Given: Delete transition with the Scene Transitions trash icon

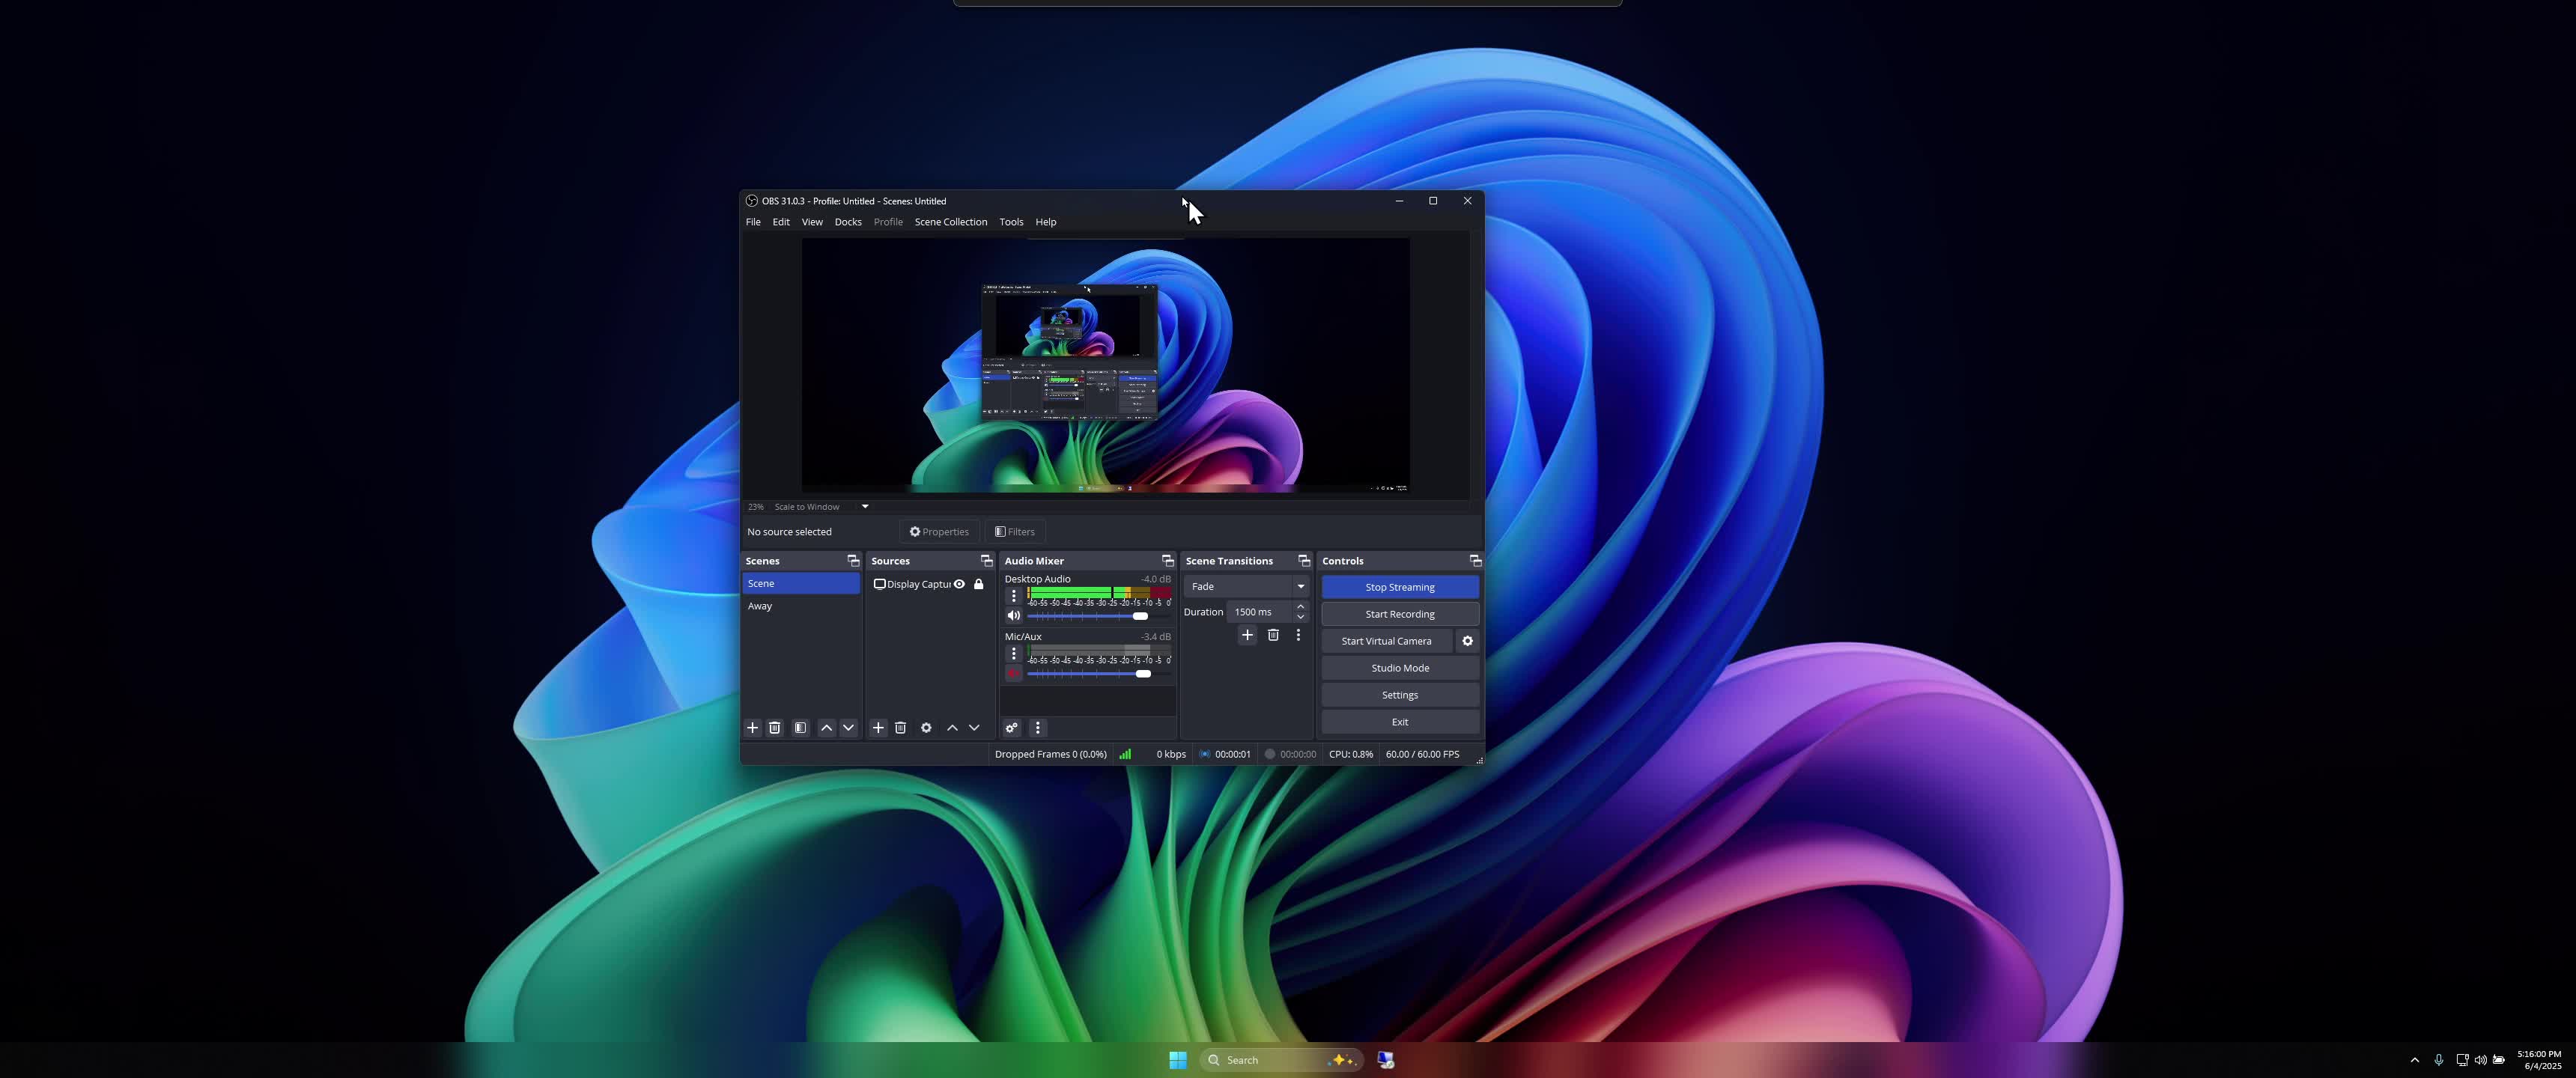Looking at the screenshot, I should coord(1273,635).
